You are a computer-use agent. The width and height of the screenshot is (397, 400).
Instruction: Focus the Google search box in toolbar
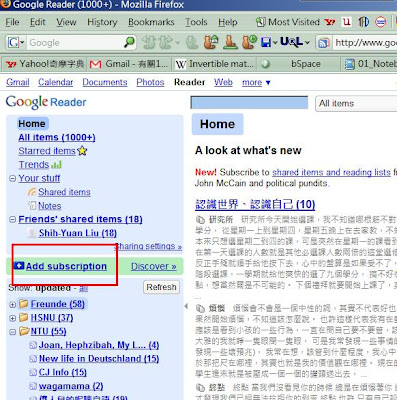tap(75, 43)
